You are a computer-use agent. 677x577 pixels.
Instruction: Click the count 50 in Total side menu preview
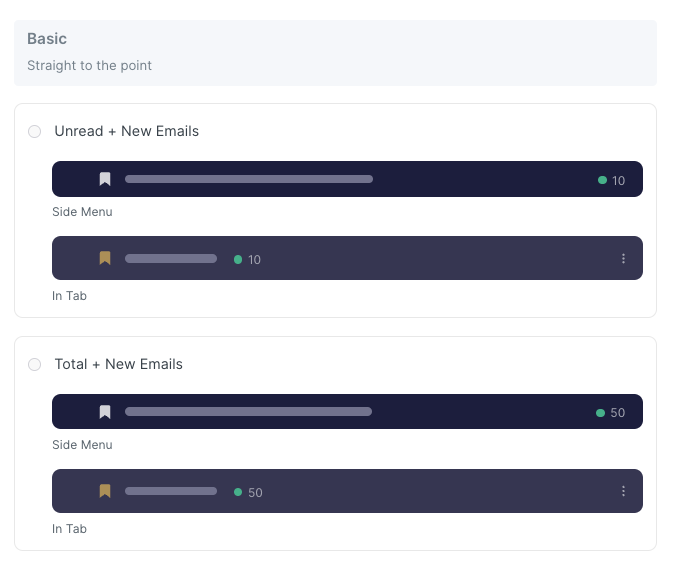[x=617, y=413]
